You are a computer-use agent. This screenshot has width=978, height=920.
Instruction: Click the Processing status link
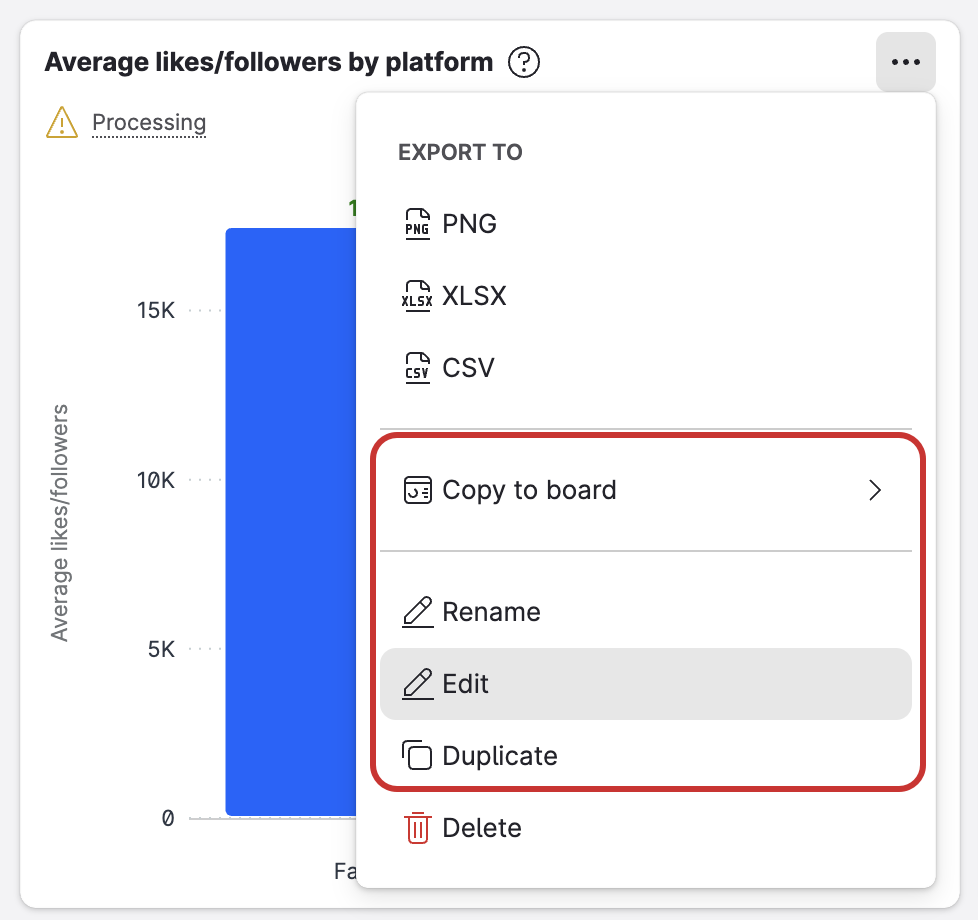[149, 123]
